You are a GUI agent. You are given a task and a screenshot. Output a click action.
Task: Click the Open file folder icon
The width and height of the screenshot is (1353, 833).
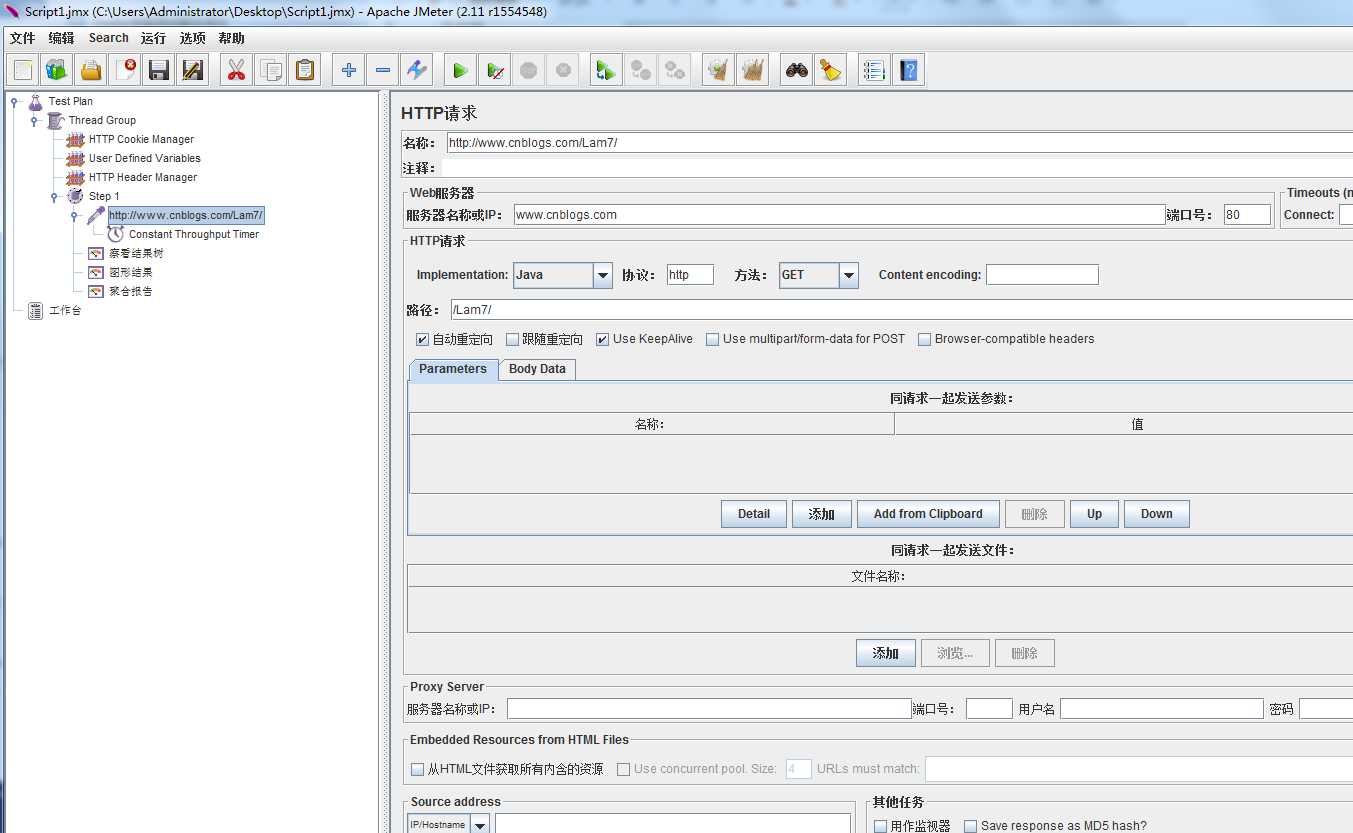pos(91,70)
